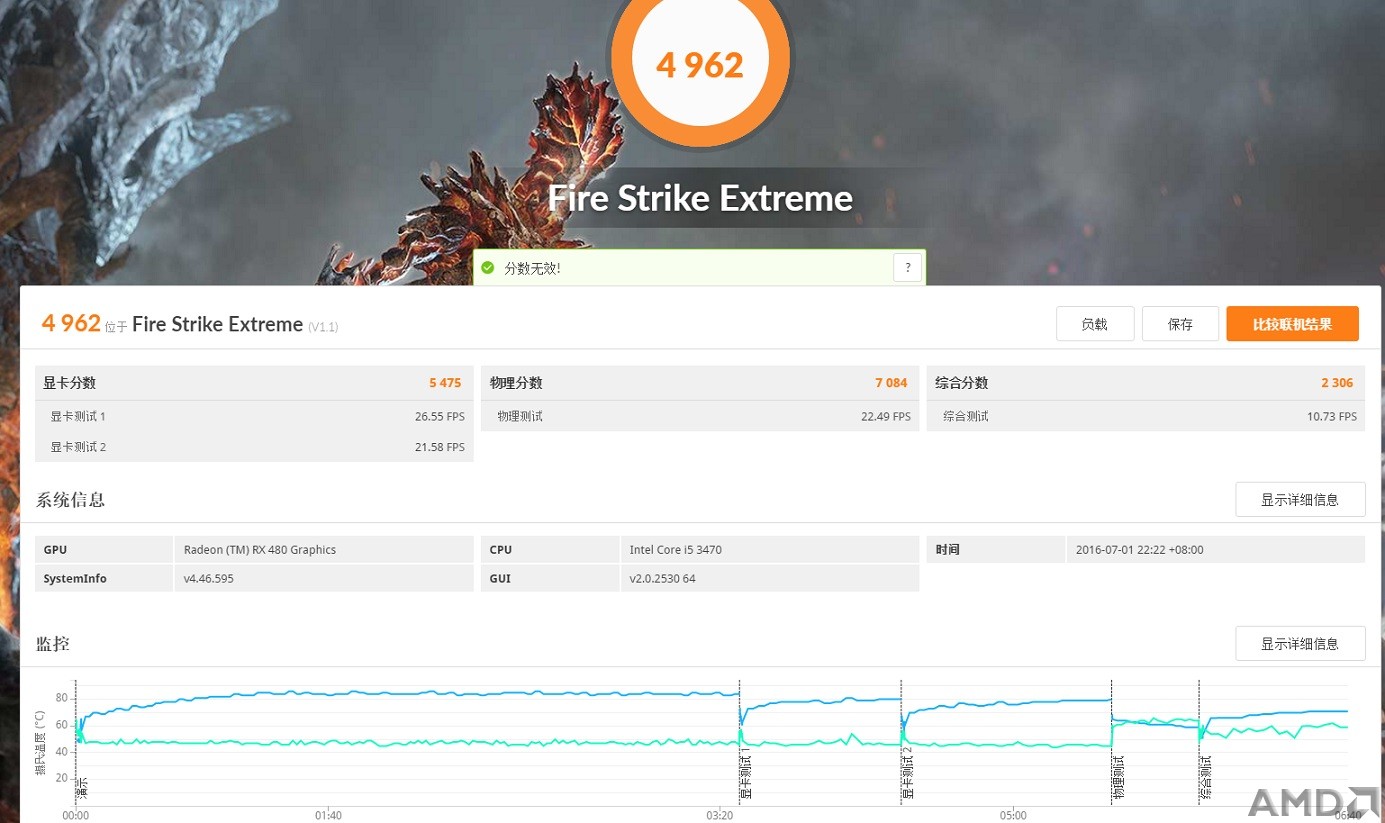
Task: Click the green checkmark validity icon
Action: tap(488, 268)
